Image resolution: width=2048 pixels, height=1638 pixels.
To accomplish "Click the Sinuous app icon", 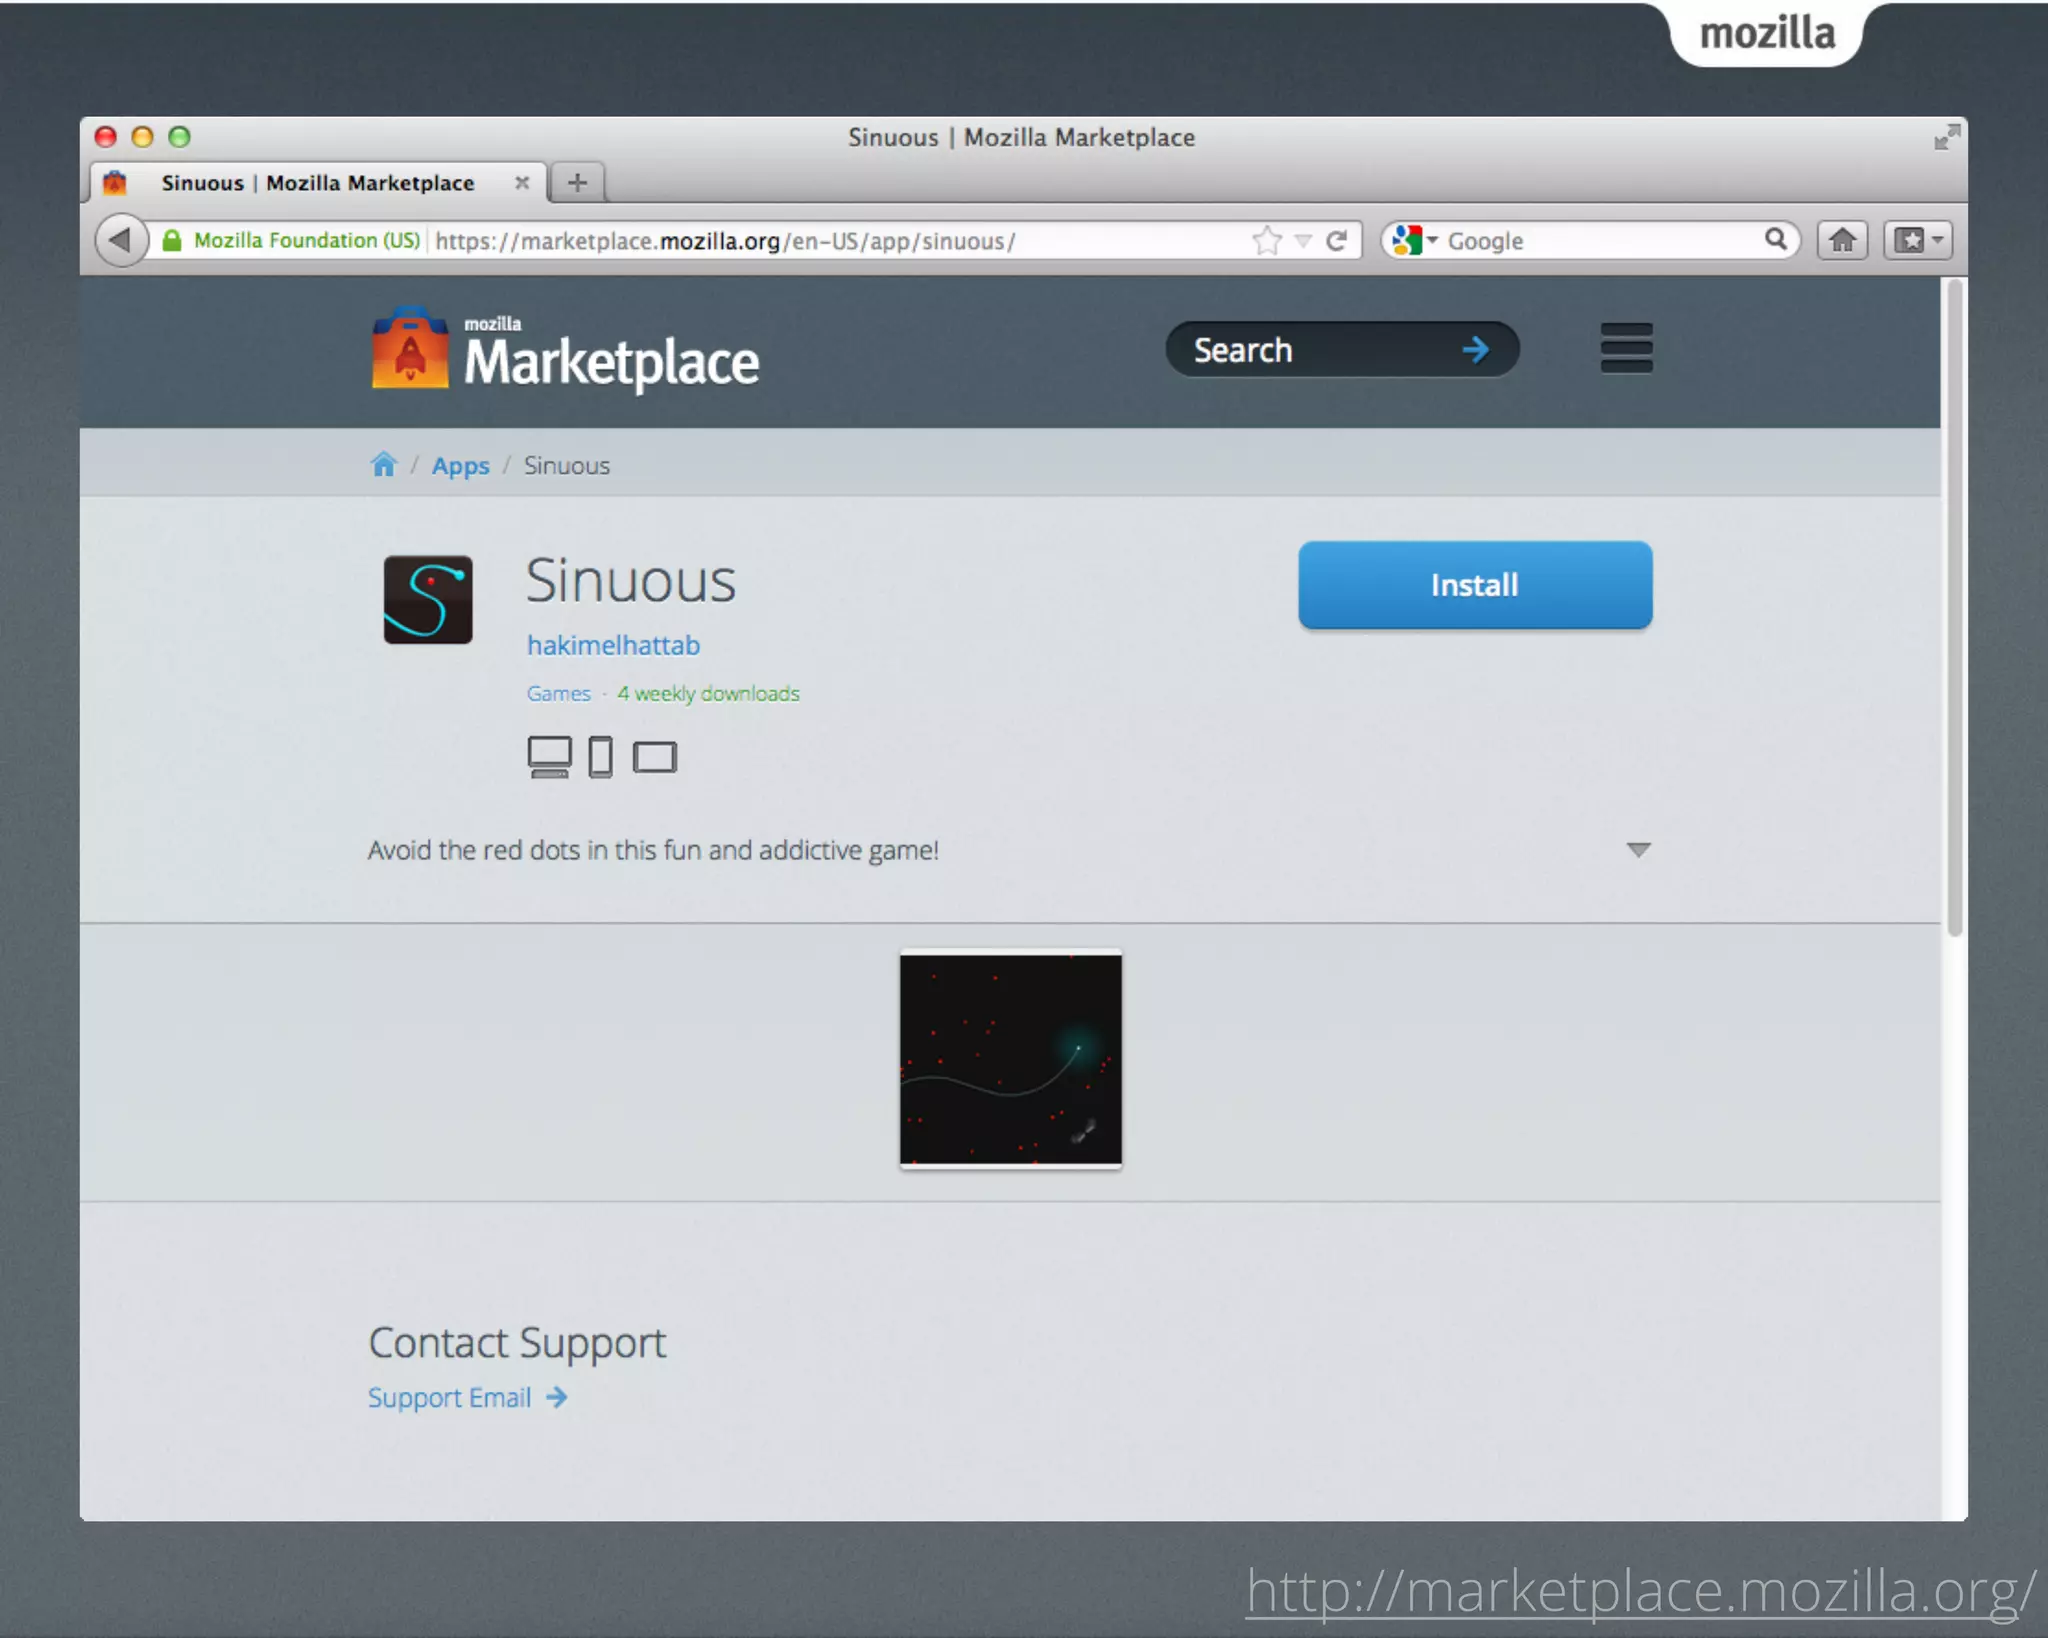I will 428,599.
